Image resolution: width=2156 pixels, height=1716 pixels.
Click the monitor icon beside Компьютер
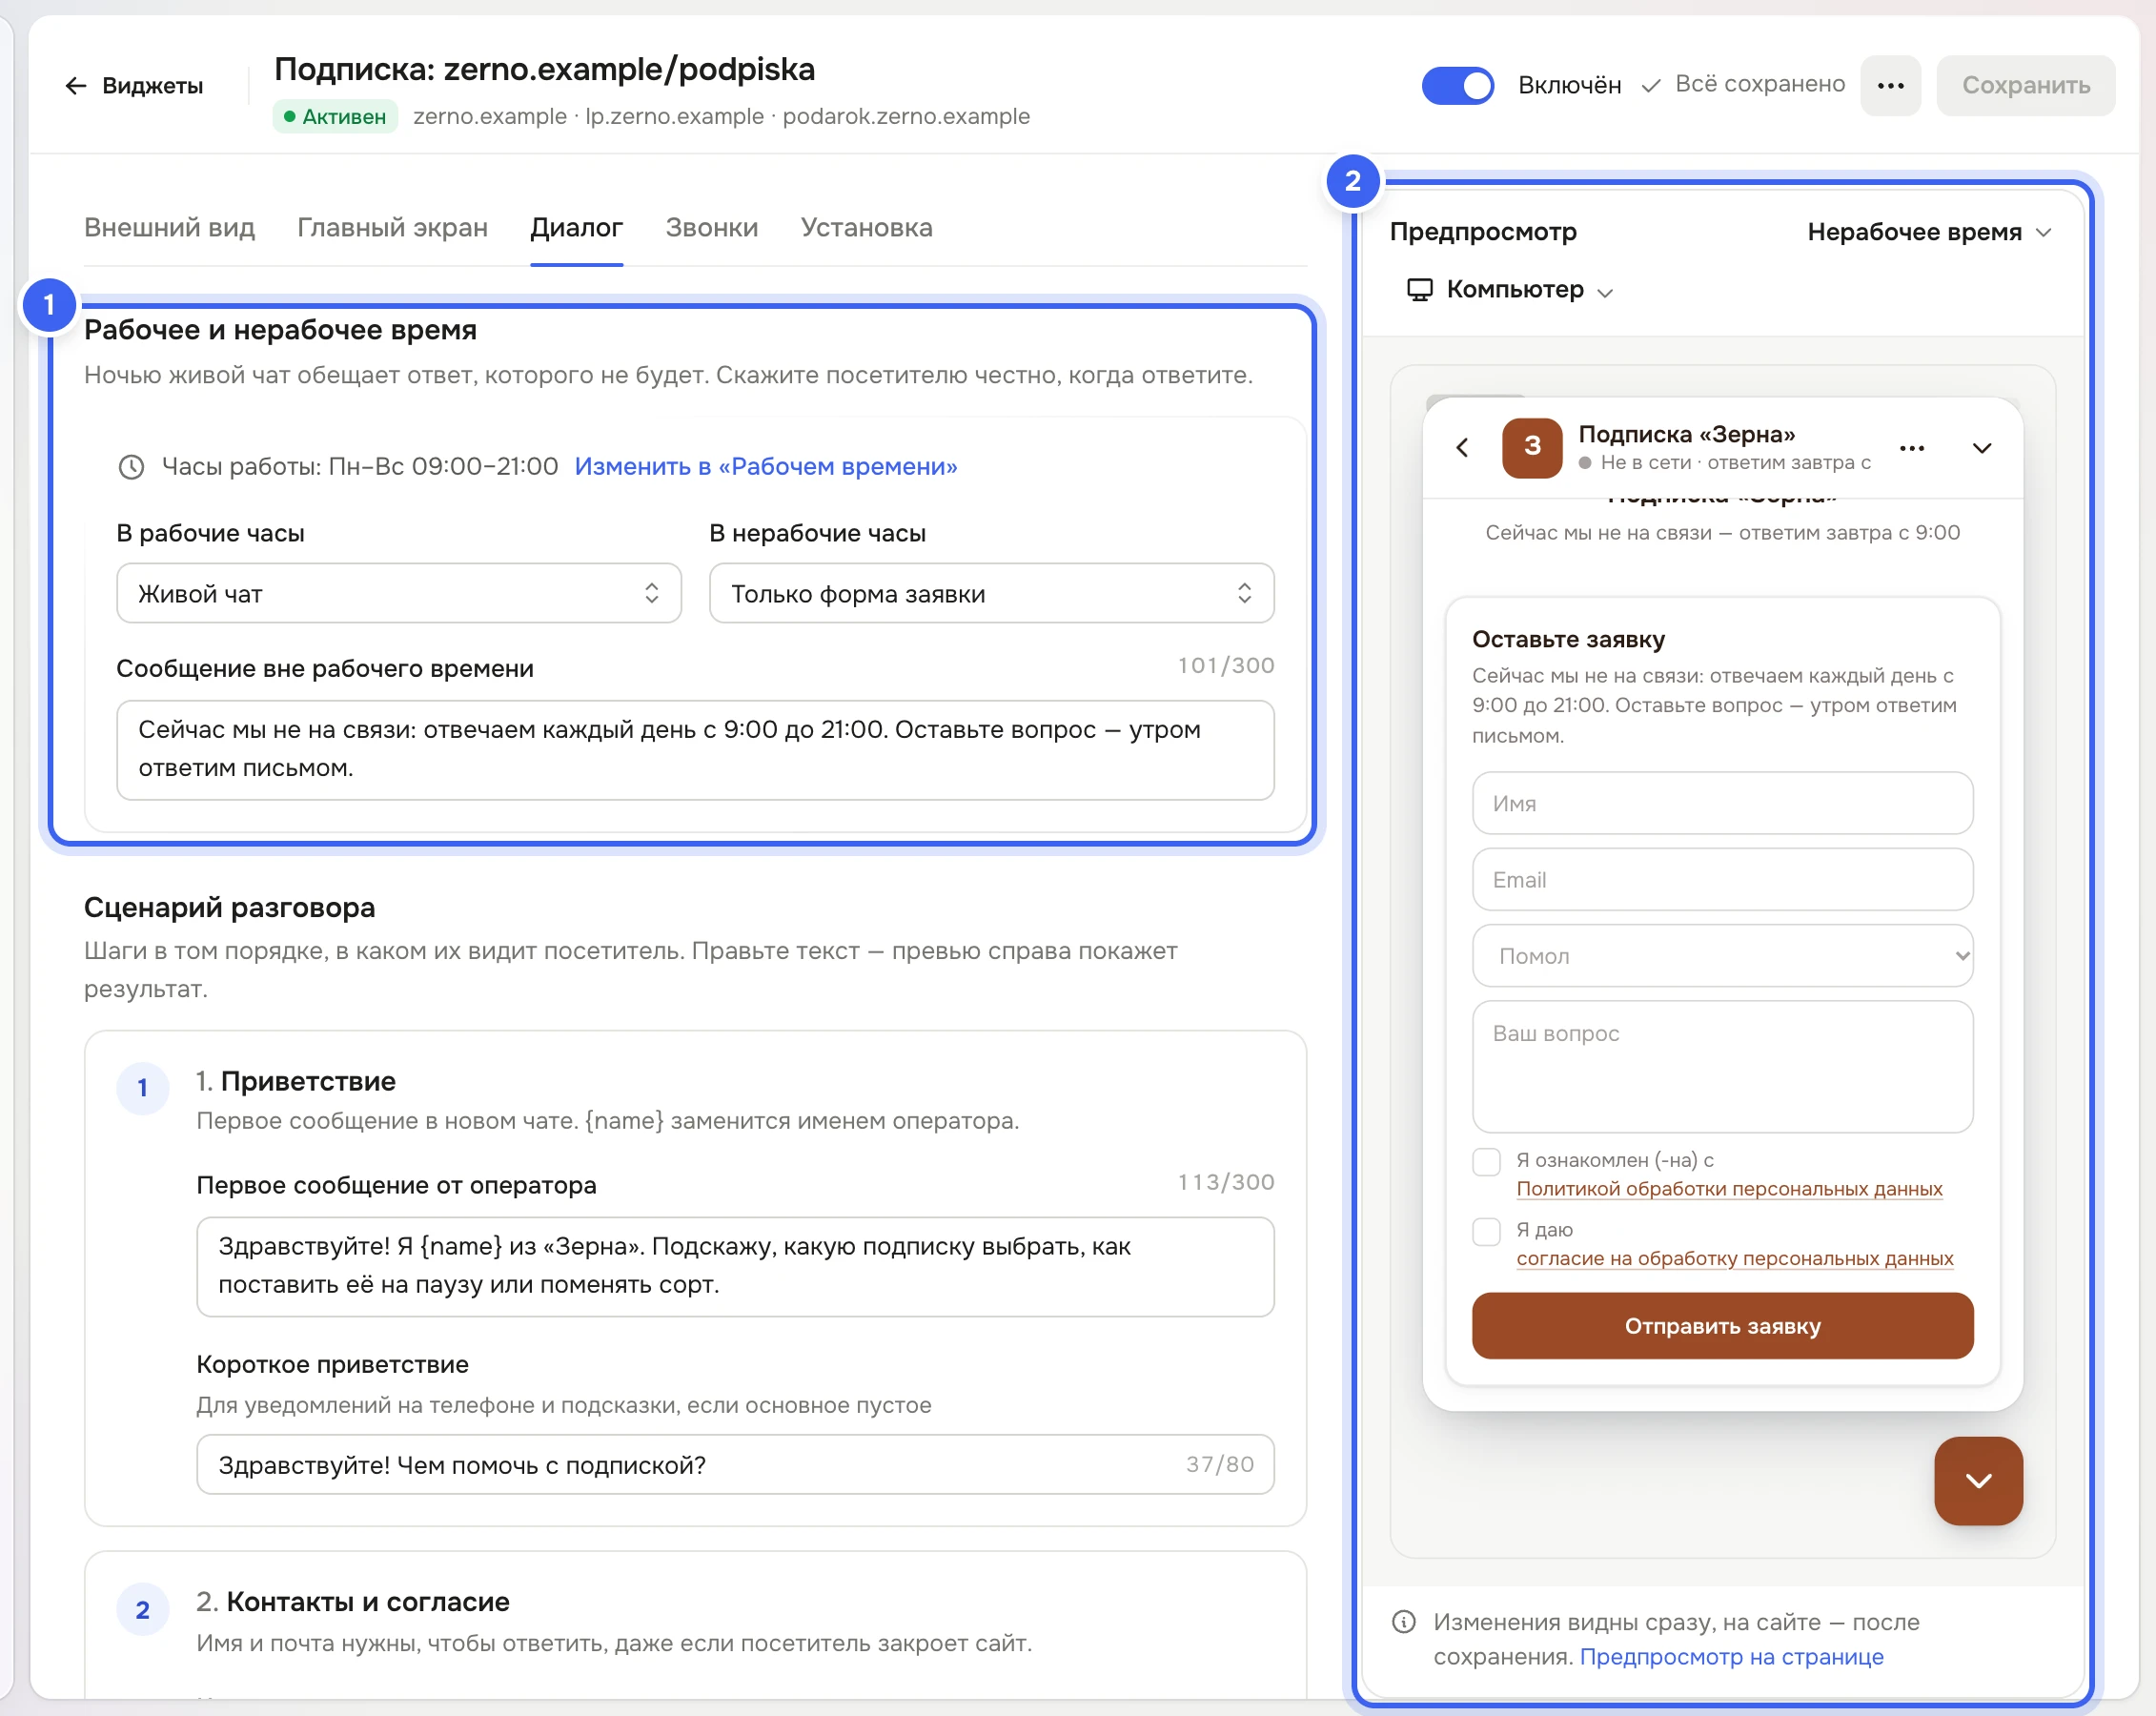click(x=1419, y=291)
